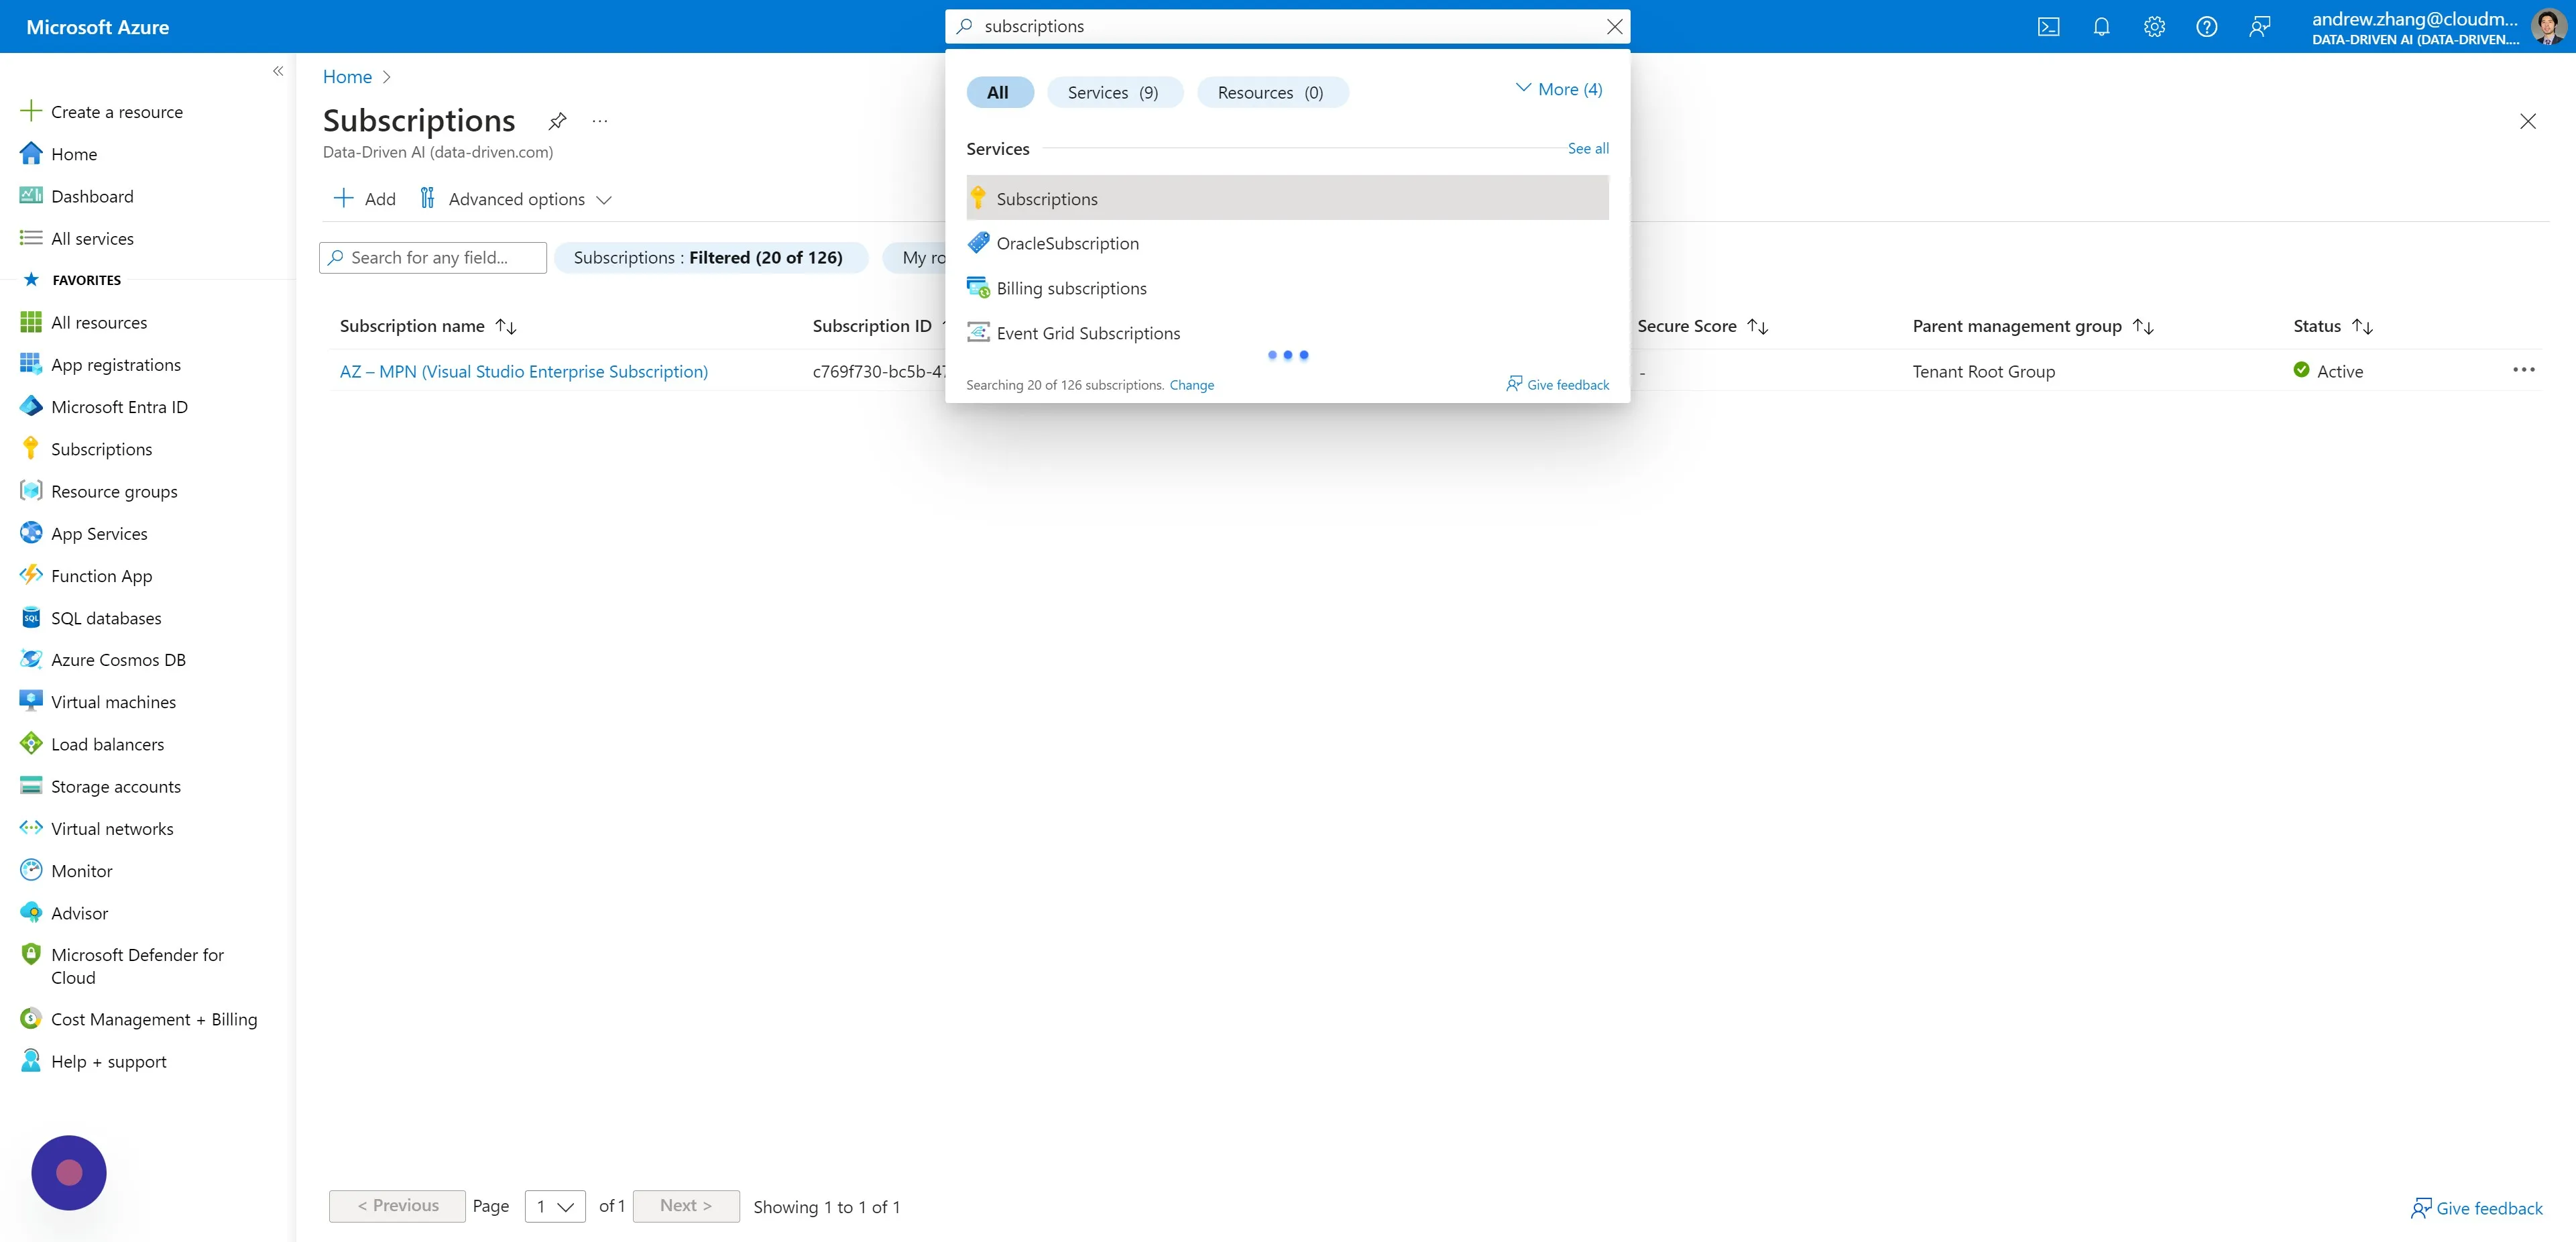Click Change subscription search scope link
This screenshot has height=1242, width=2576.
click(1191, 385)
